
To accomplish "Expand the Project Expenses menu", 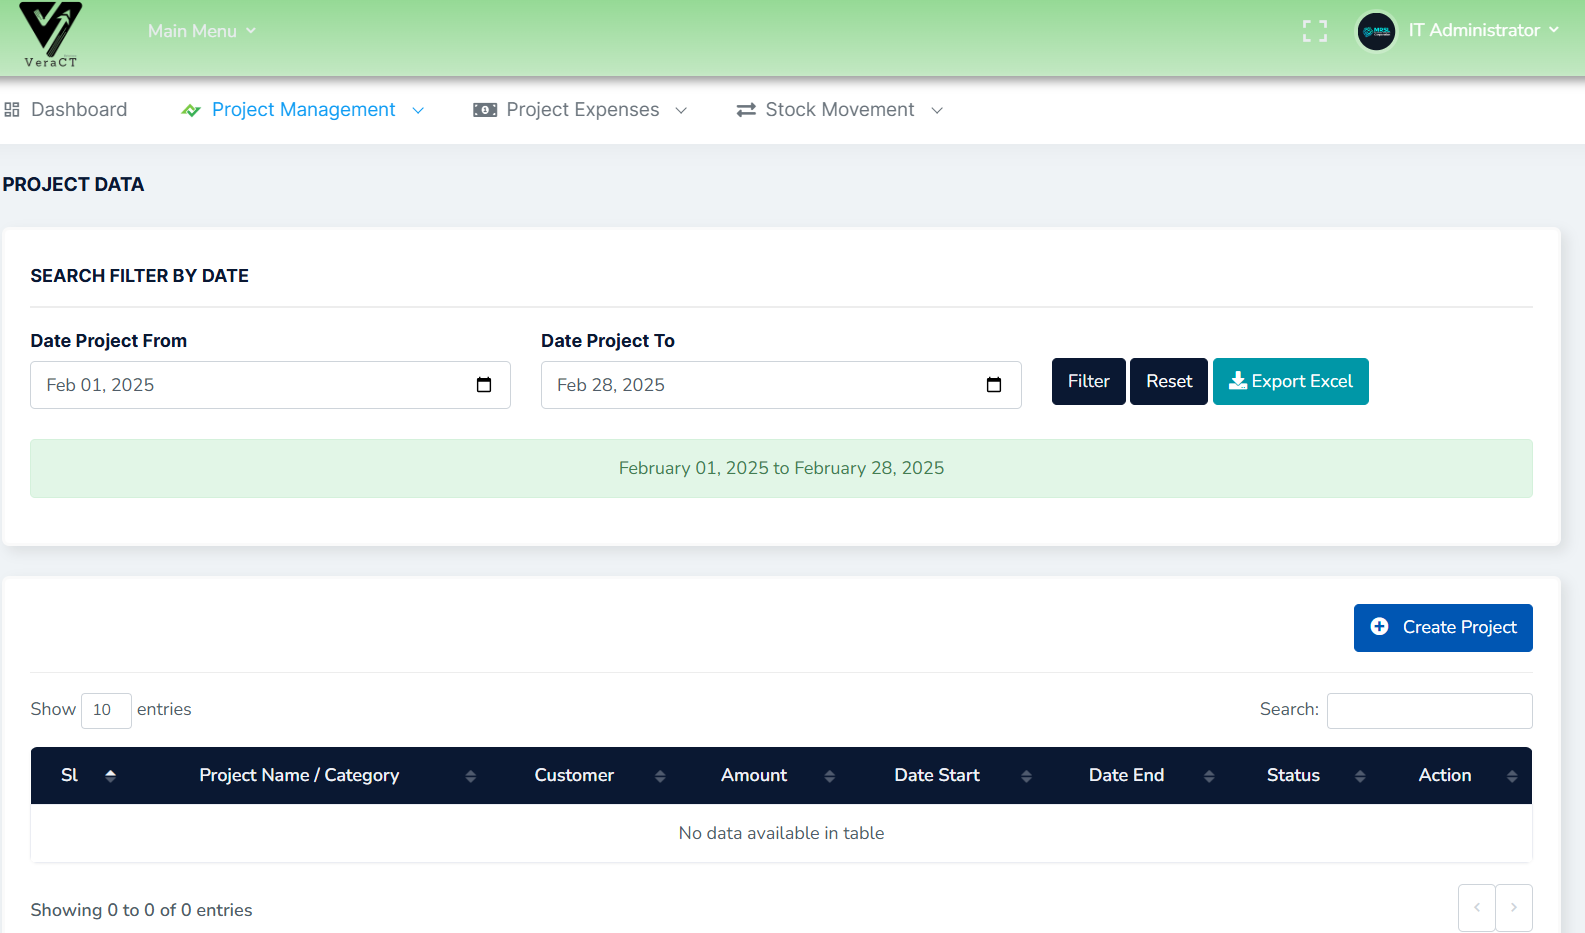I will (x=581, y=110).
